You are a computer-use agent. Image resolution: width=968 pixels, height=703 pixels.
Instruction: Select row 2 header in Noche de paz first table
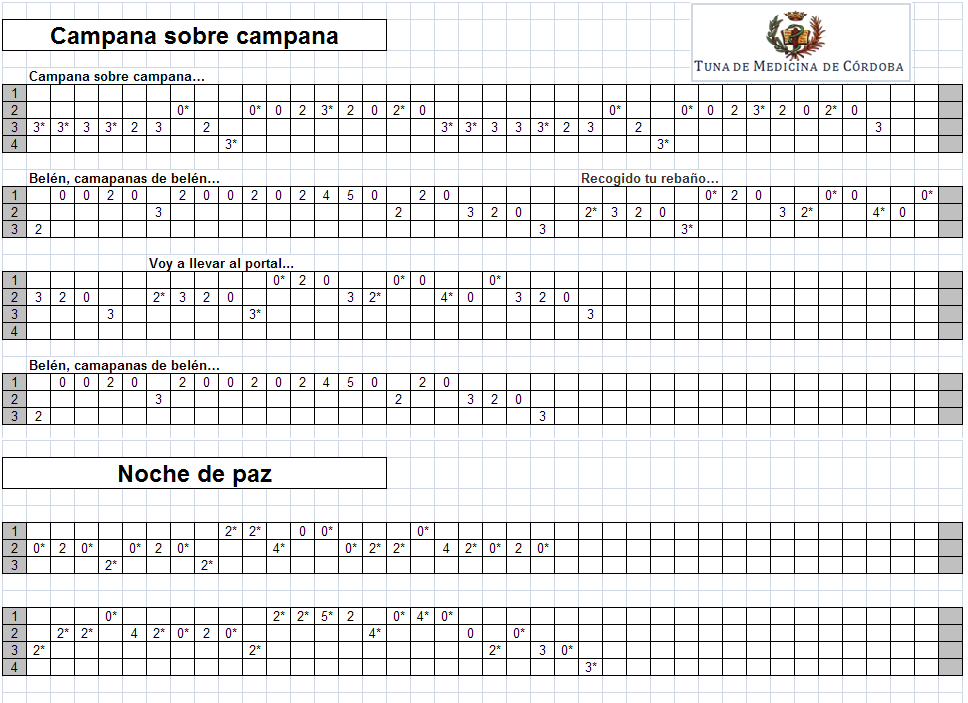click(14, 548)
